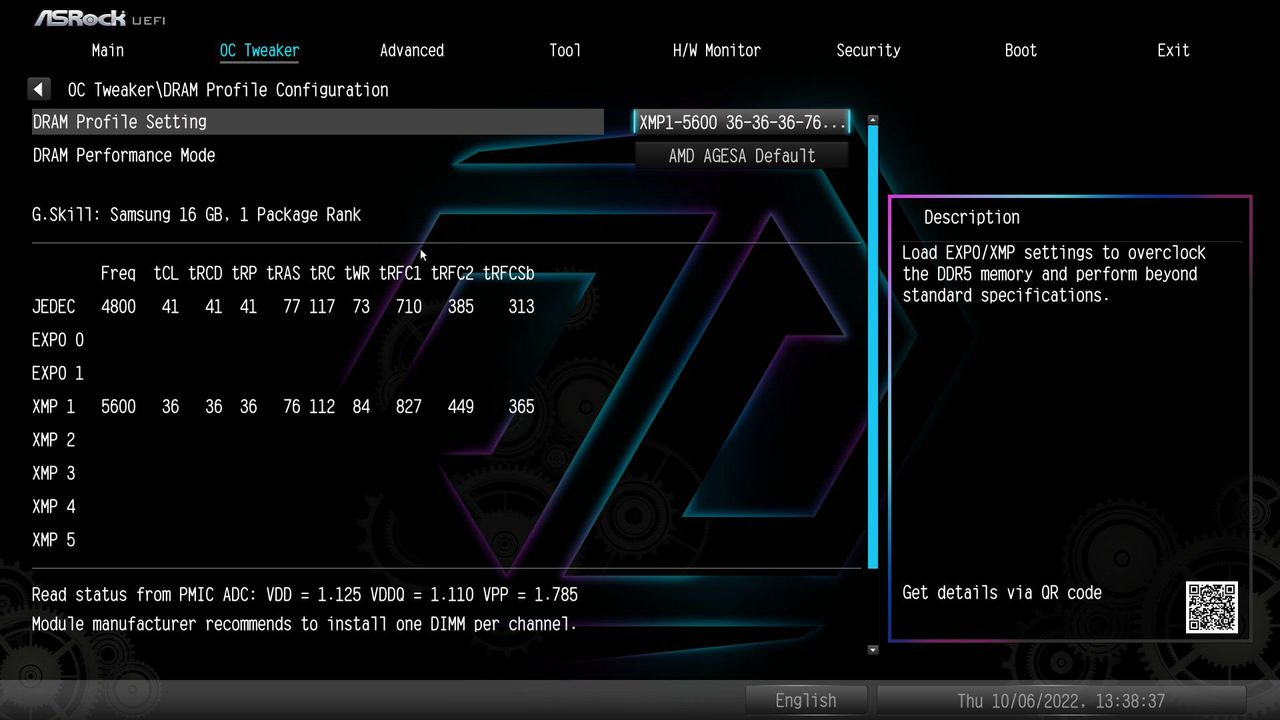1280x720 pixels.
Task: Click the EXPO 1 row label
Action: point(58,373)
